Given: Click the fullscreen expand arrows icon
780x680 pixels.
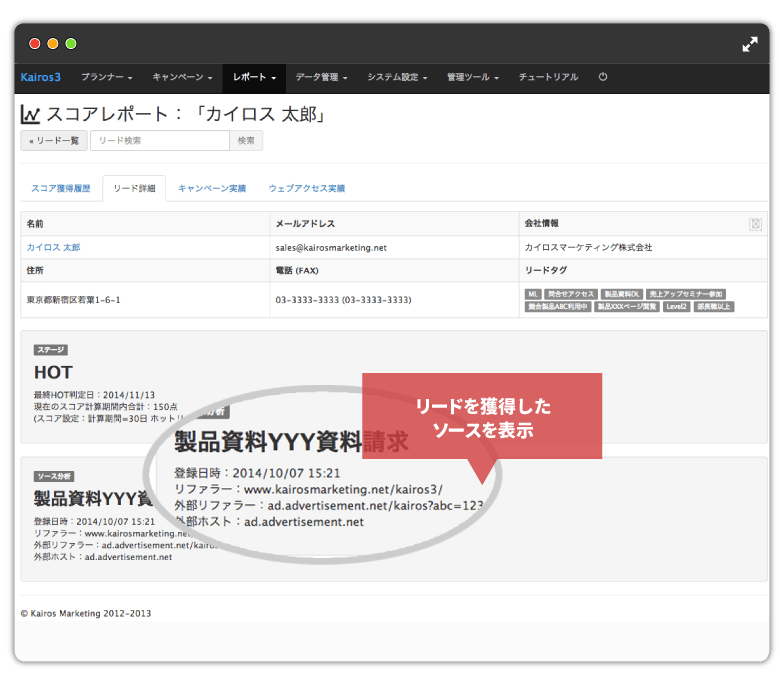Looking at the screenshot, I should point(750,44).
